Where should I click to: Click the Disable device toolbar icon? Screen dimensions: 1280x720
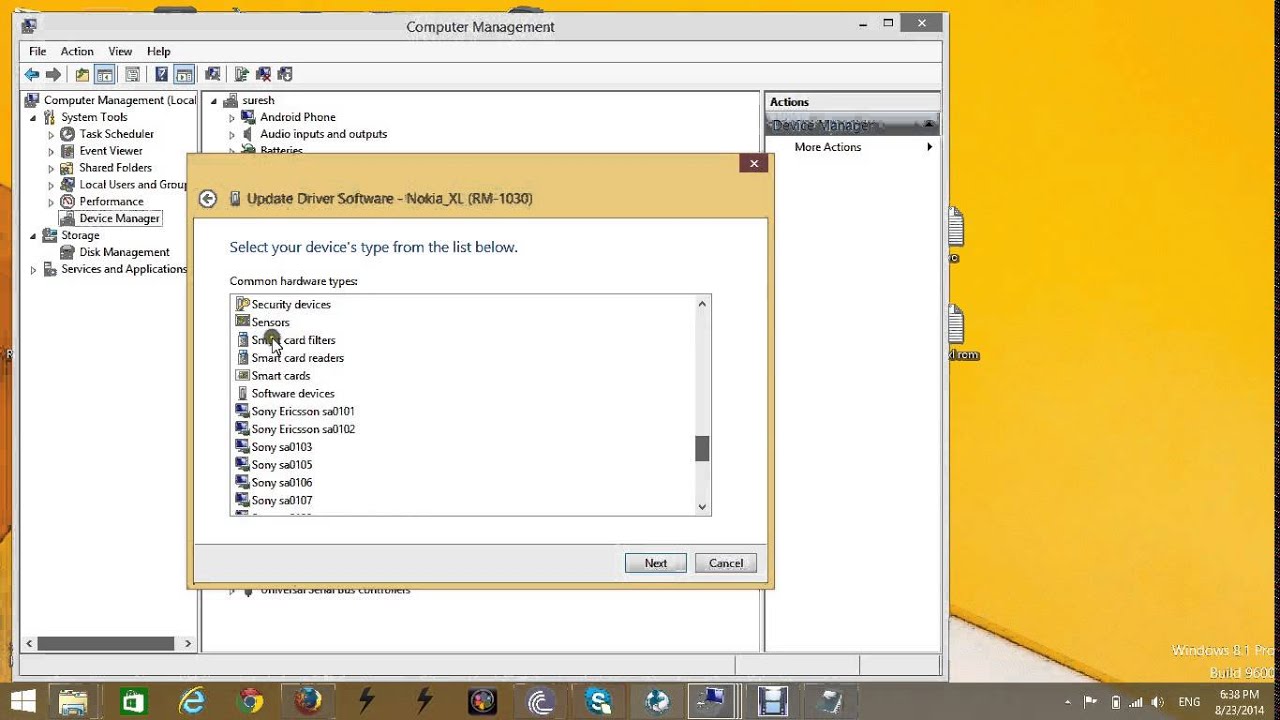click(285, 74)
